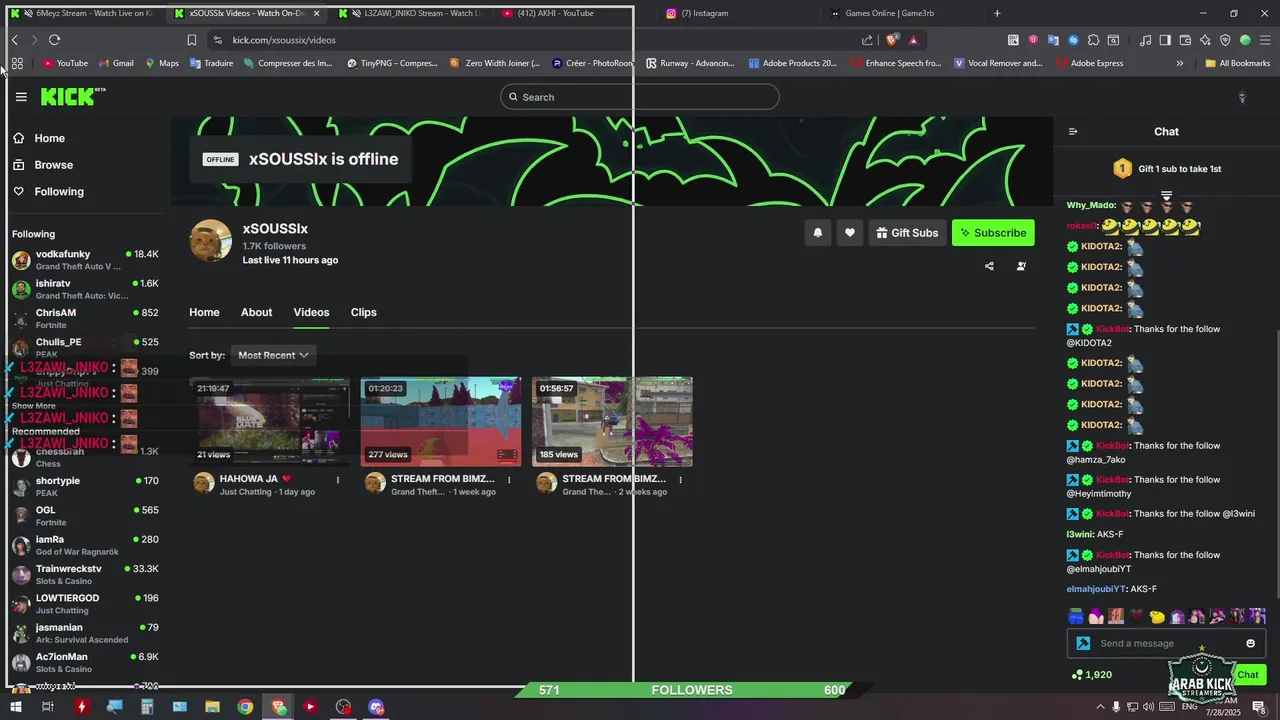Click the Send a message chat input
The width and height of the screenshot is (1280, 720).
click(1165, 643)
